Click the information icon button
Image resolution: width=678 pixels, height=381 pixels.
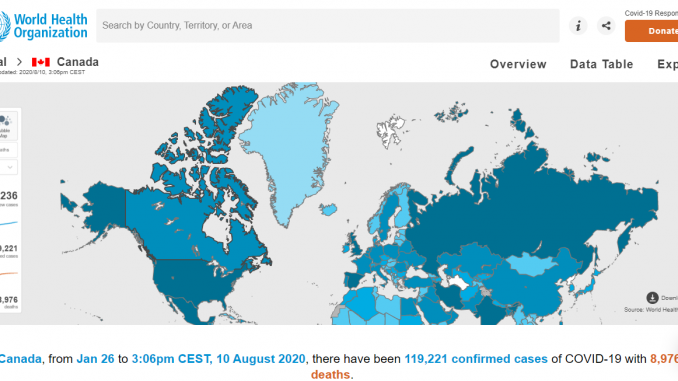[578, 26]
